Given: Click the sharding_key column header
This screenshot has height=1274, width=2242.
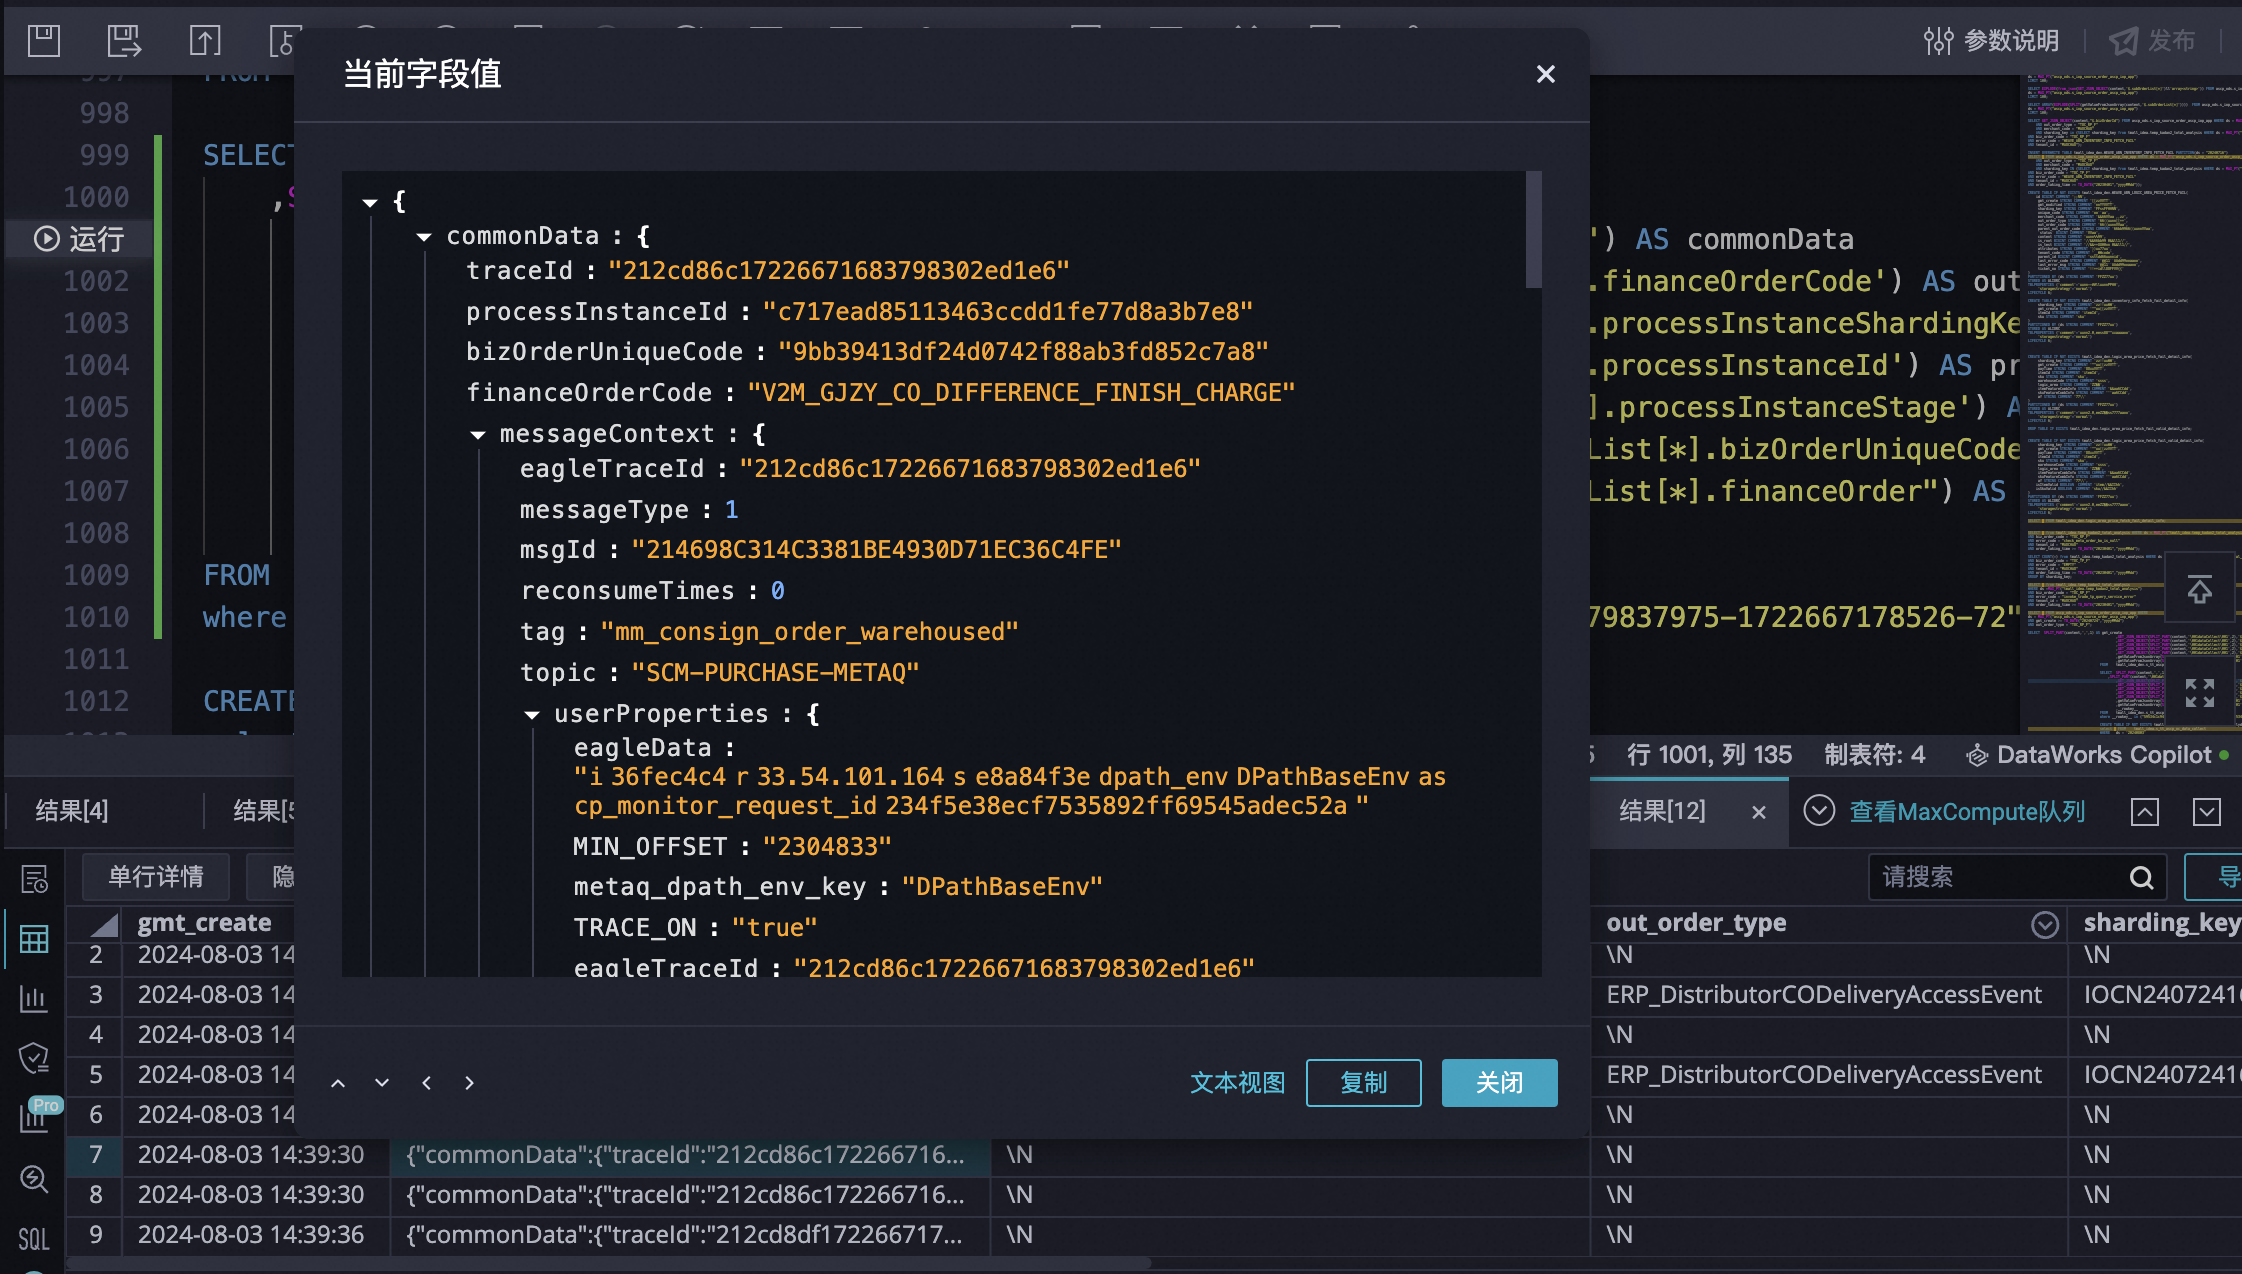Looking at the screenshot, I should pyautogui.click(x=2160, y=923).
